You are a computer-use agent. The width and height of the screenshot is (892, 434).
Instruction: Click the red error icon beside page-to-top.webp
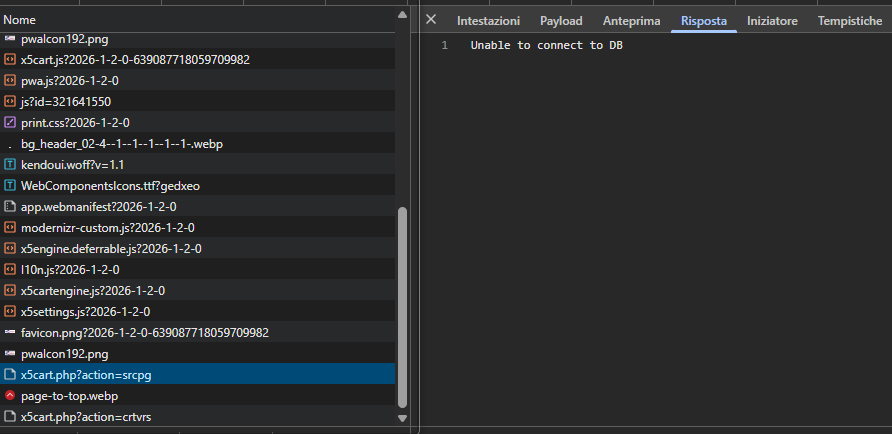pos(10,396)
